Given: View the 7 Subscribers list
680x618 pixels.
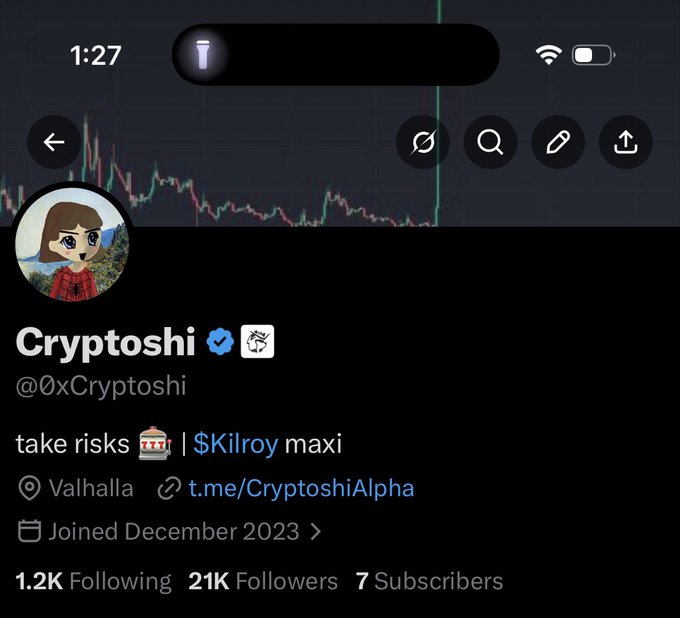Looking at the screenshot, I should [429, 581].
